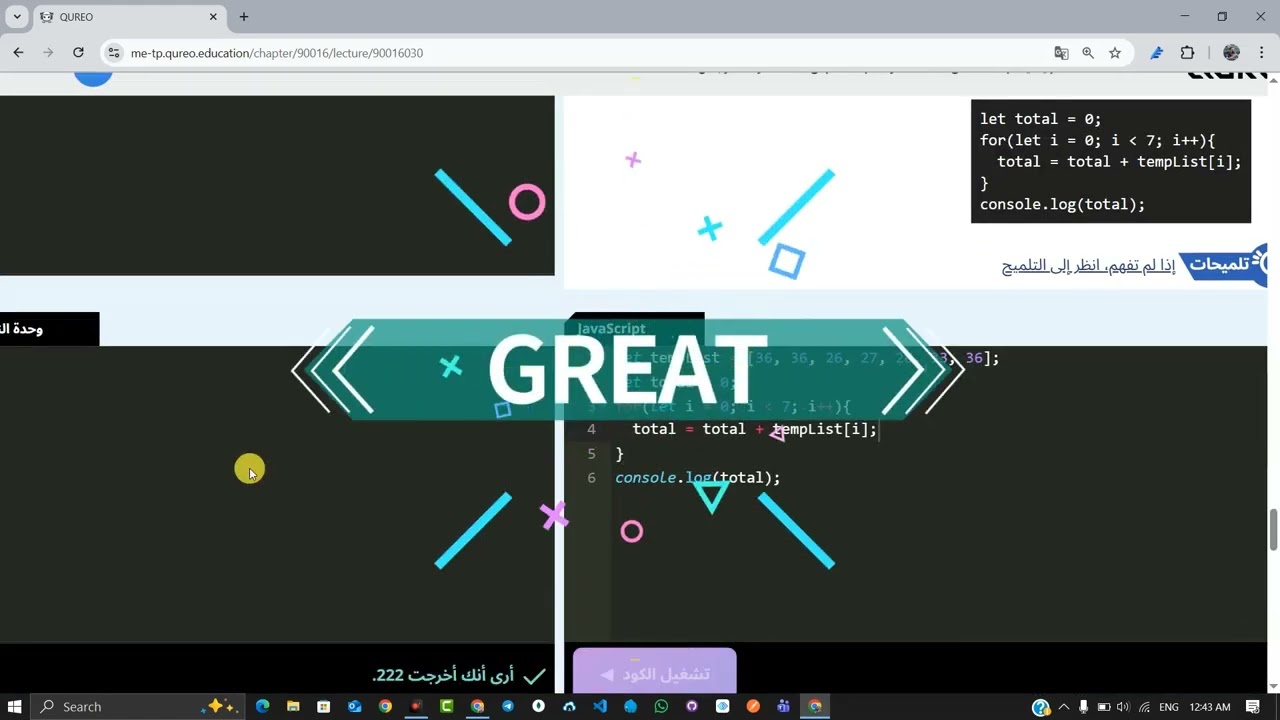This screenshot has width=1280, height=720.
Task: View site information for me-tp.qureo.education
Action: pos(114,53)
